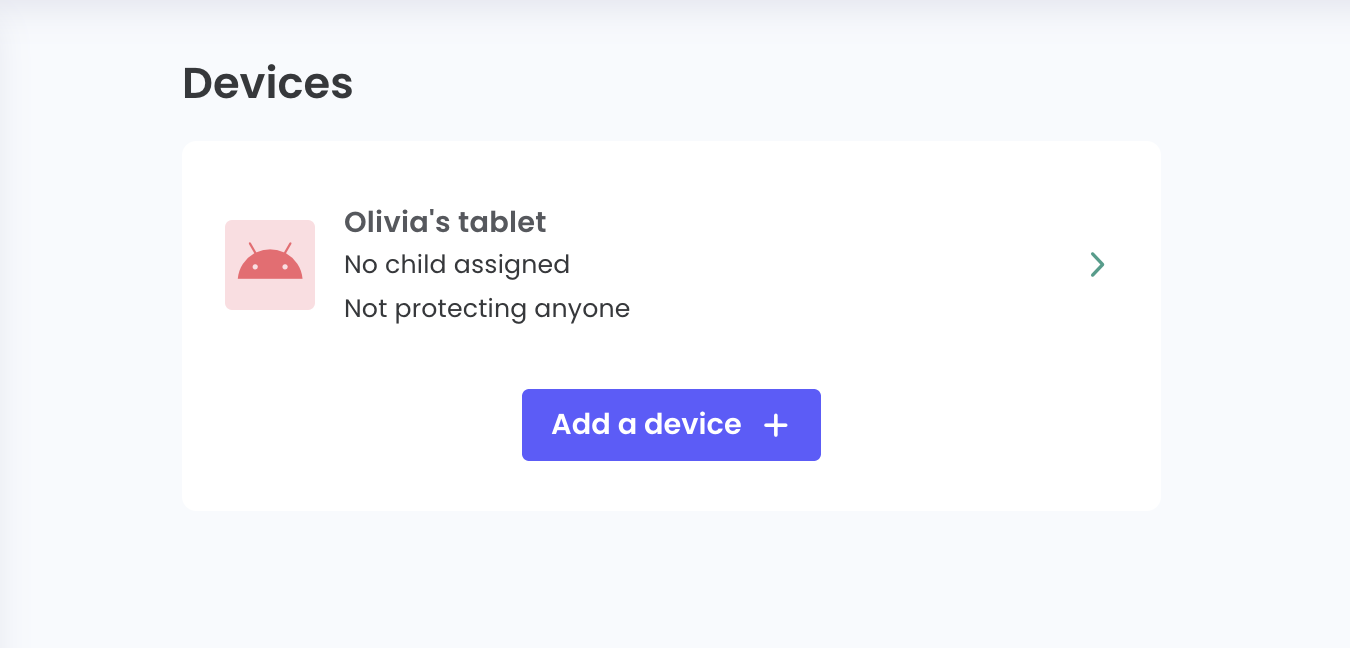Click the teal chevron beside Olivia's tablet

point(1097,264)
